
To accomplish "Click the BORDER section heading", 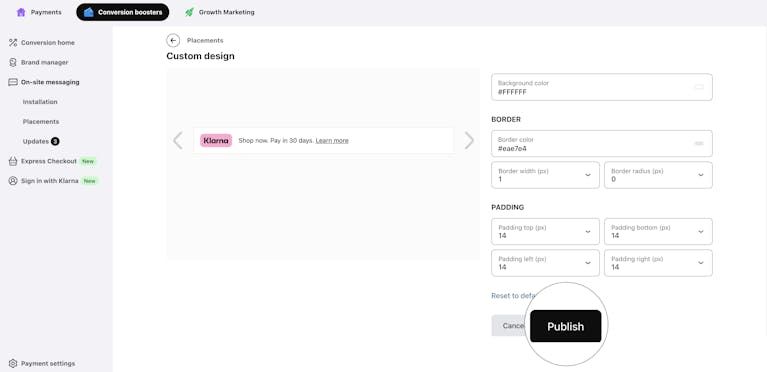I will 506,119.
